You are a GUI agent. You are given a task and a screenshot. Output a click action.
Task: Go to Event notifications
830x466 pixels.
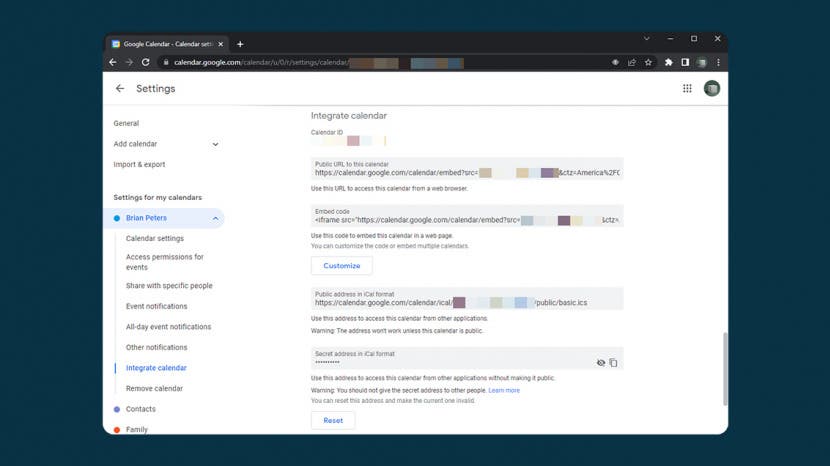point(156,306)
